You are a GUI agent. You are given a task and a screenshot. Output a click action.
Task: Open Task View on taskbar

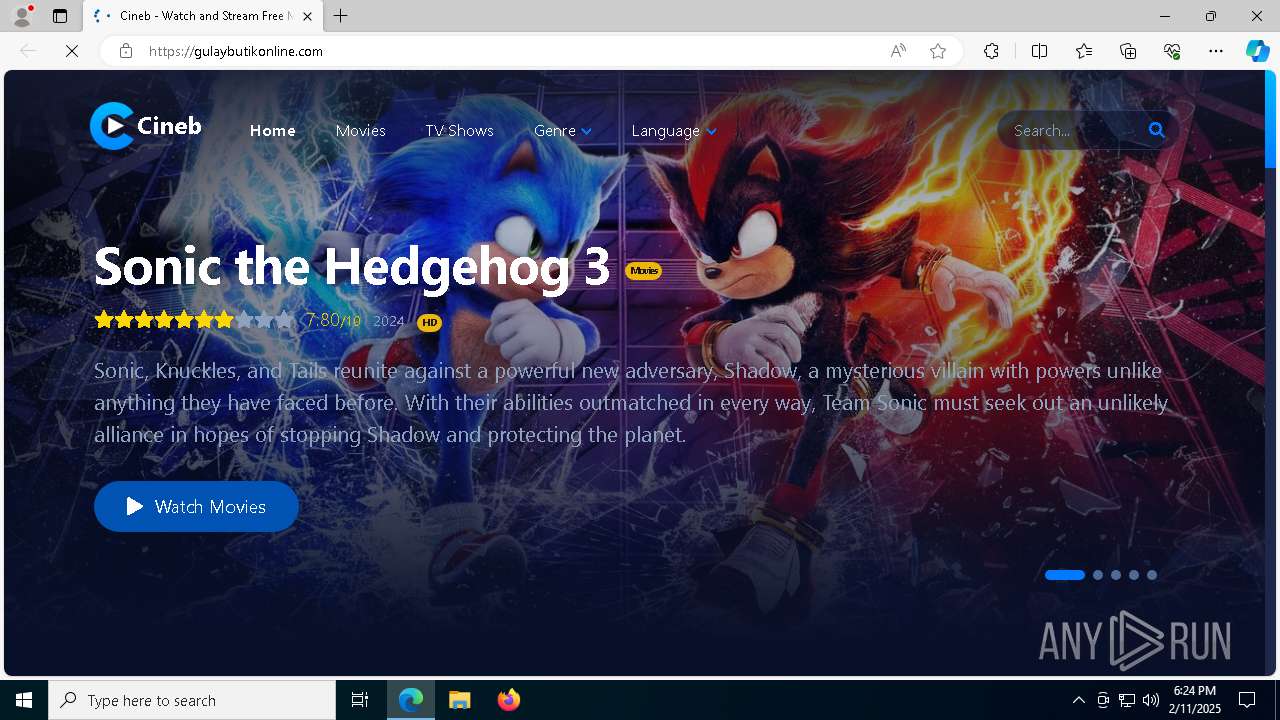360,700
